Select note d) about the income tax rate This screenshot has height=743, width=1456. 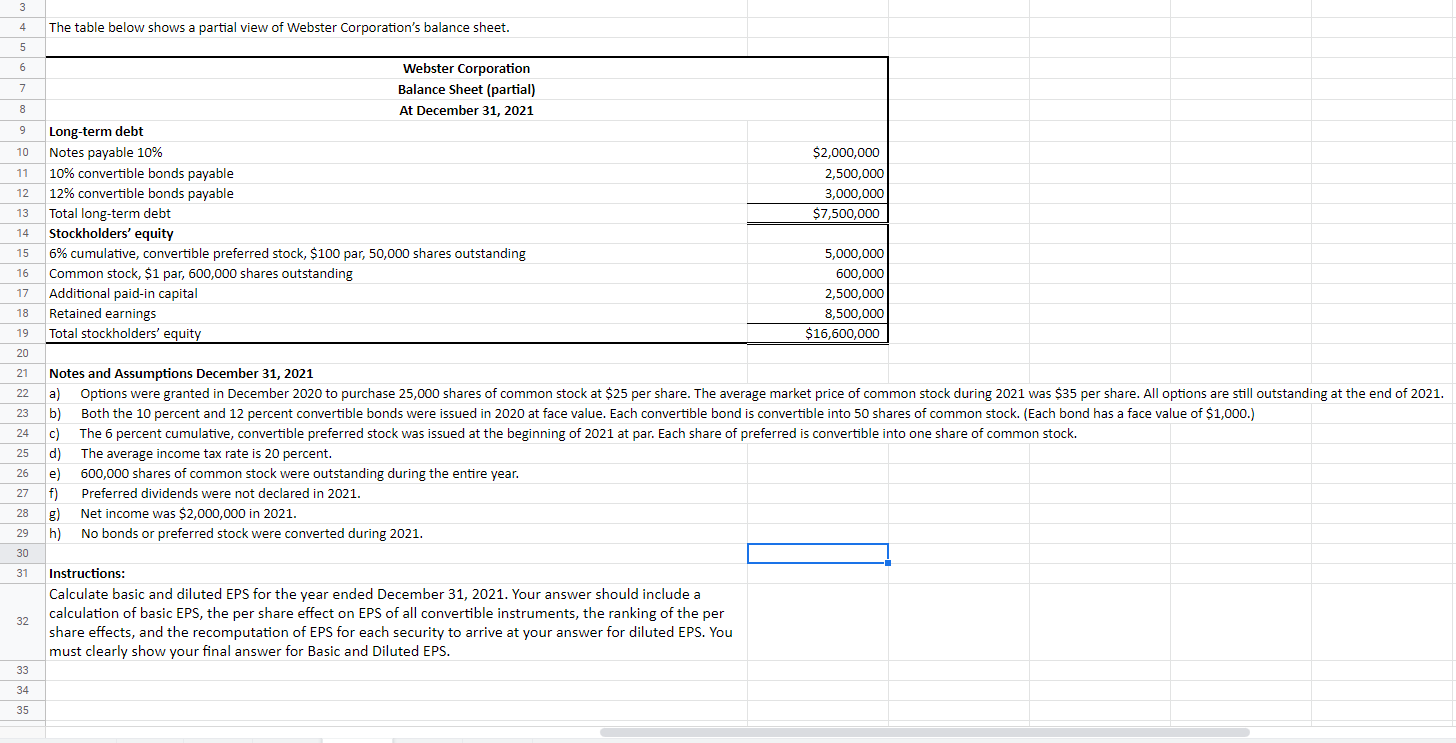pos(190,453)
